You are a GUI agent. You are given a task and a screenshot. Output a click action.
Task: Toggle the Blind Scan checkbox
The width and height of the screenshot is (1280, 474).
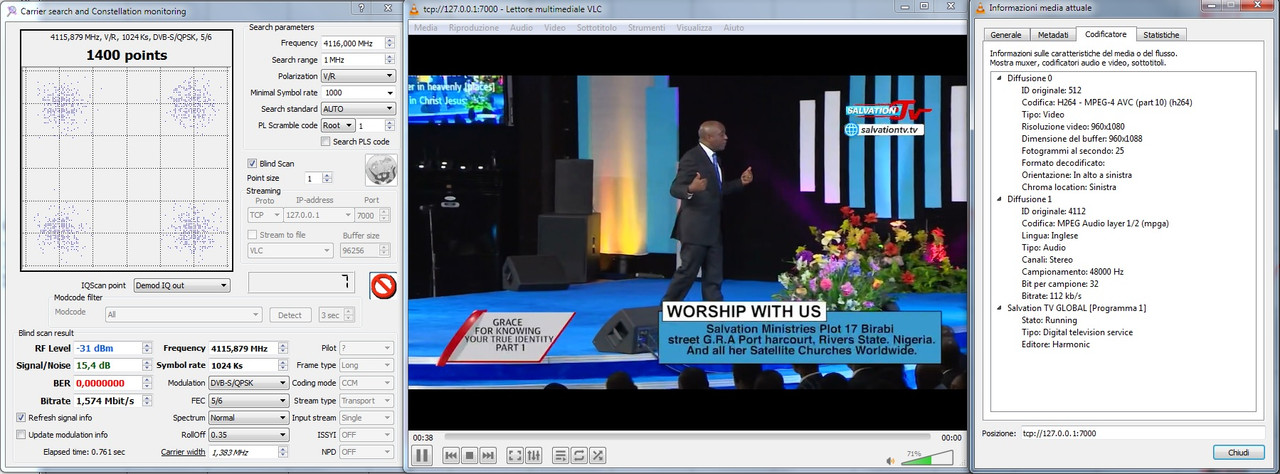(252, 163)
